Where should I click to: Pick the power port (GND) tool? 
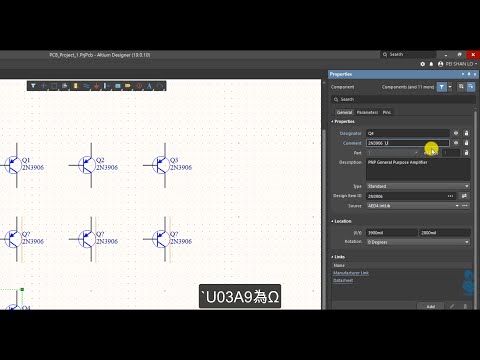pyautogui.click(x=97, y=86)
